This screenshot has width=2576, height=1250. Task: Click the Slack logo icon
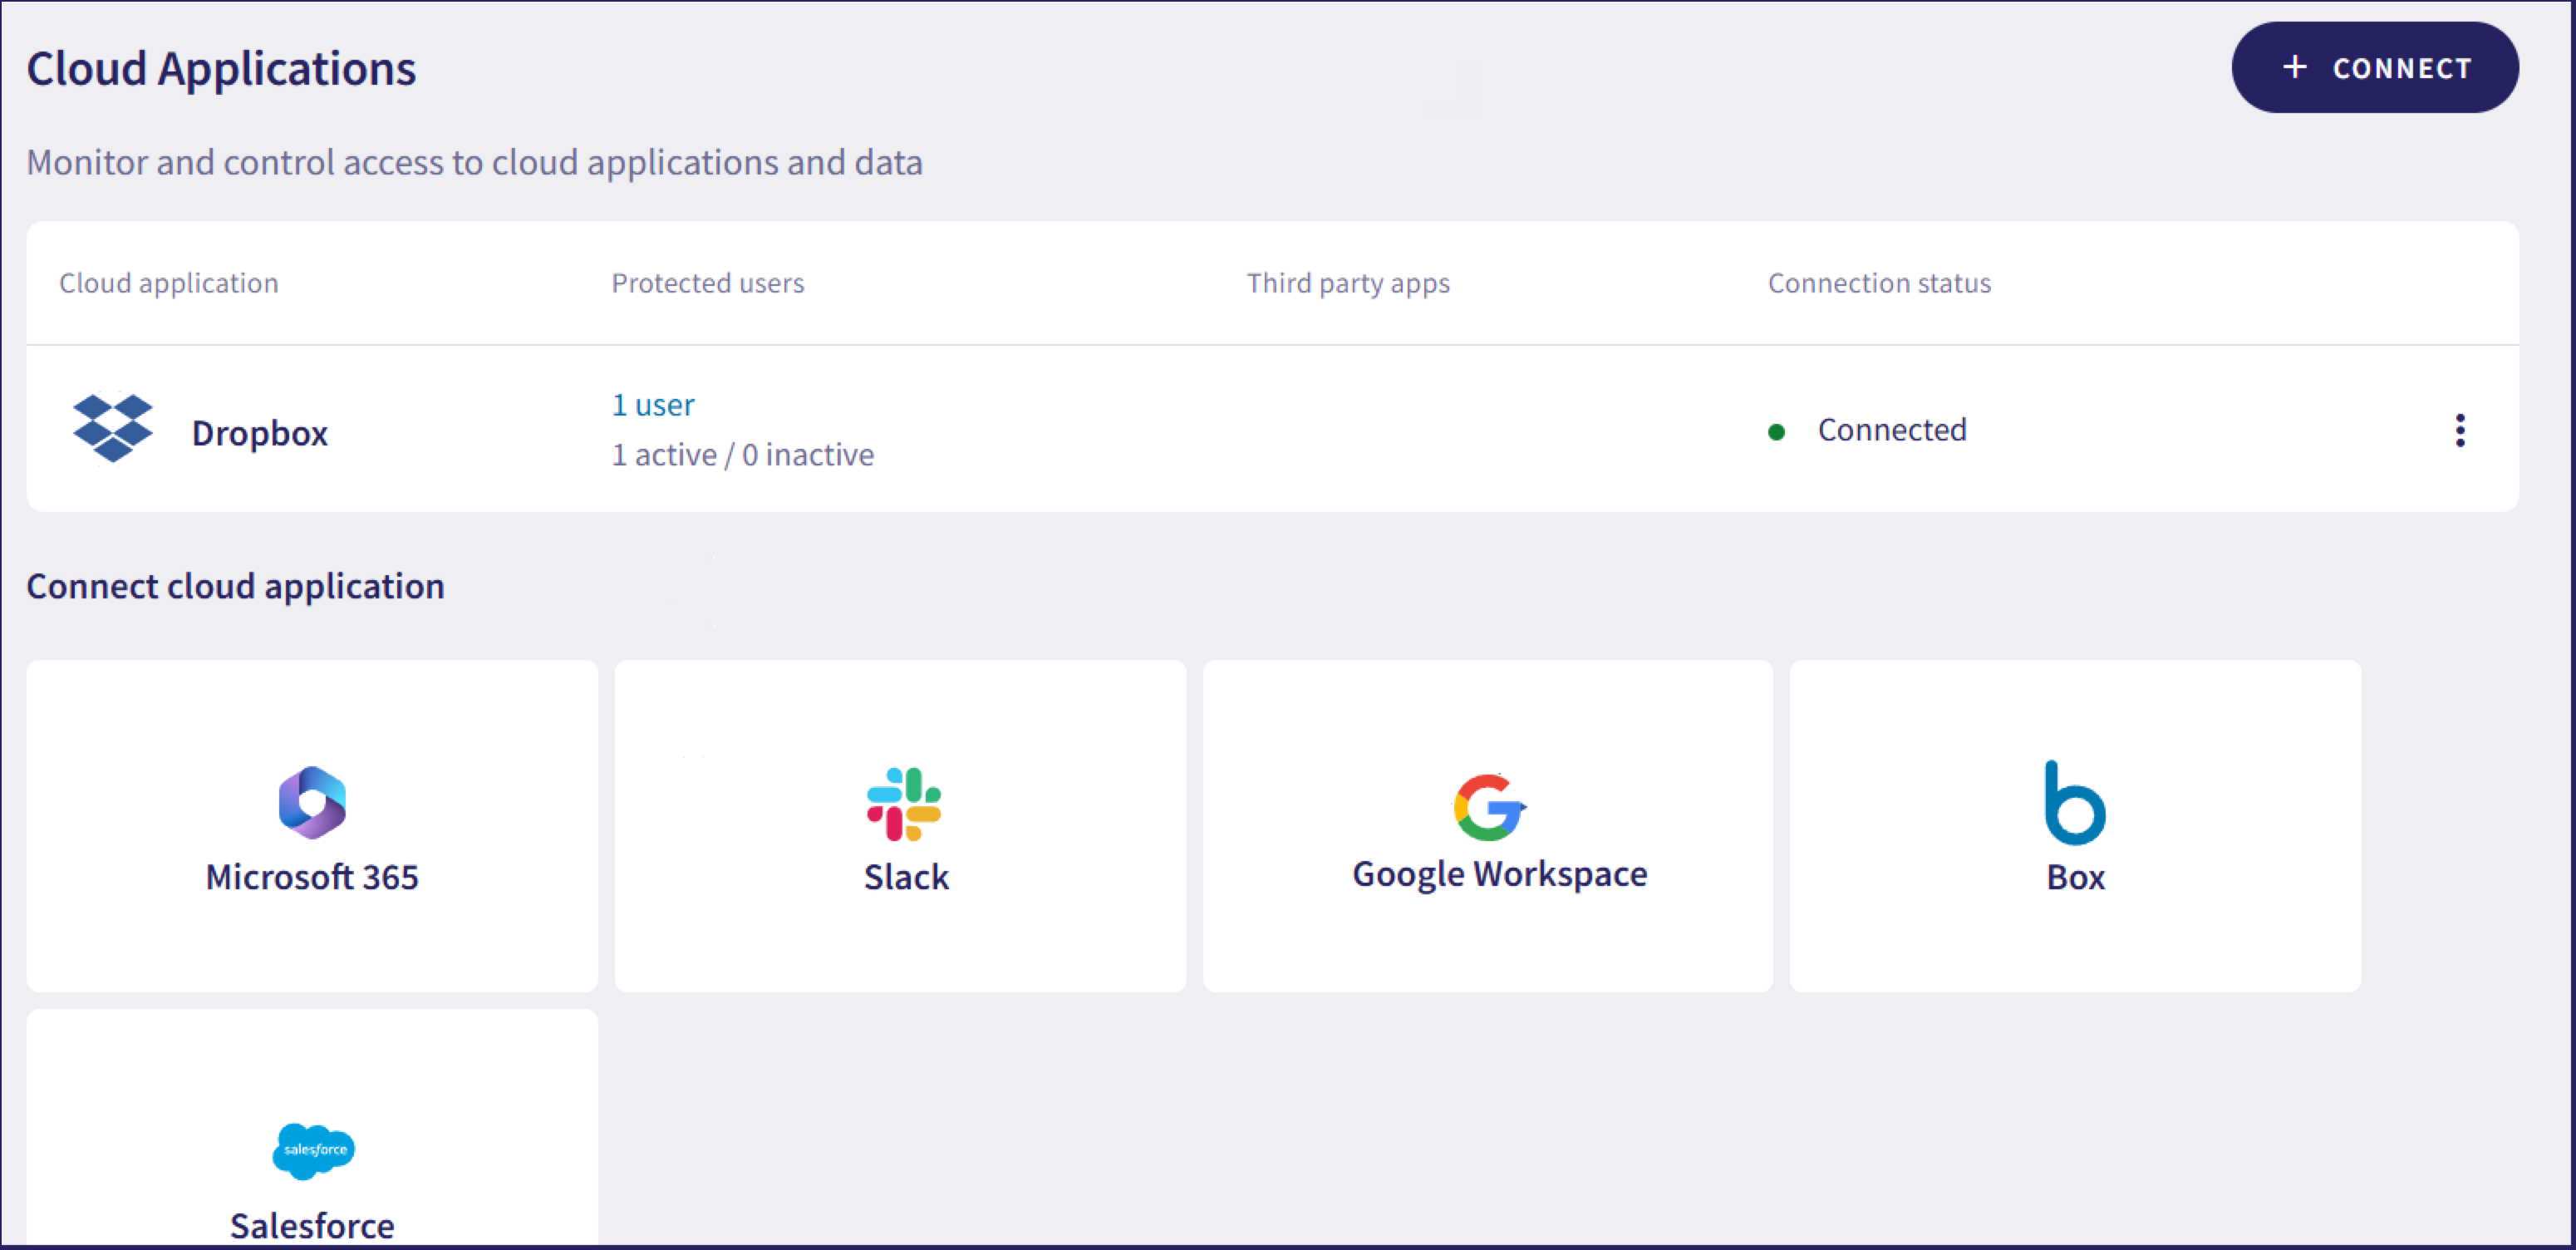(904, 804)
